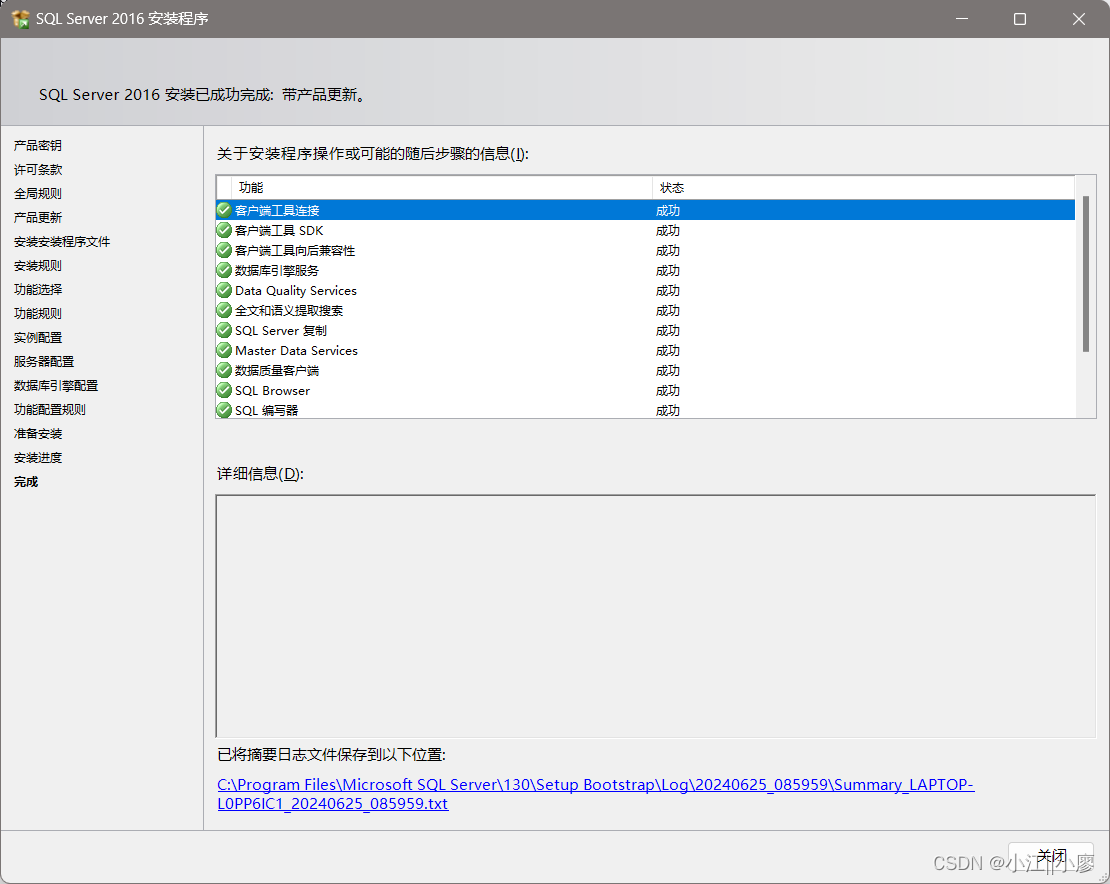The width and height of the screenshot is (1110, 884).
Task: Click the green check icon beside 数据库引擎服务
Action: pos(223,270)
